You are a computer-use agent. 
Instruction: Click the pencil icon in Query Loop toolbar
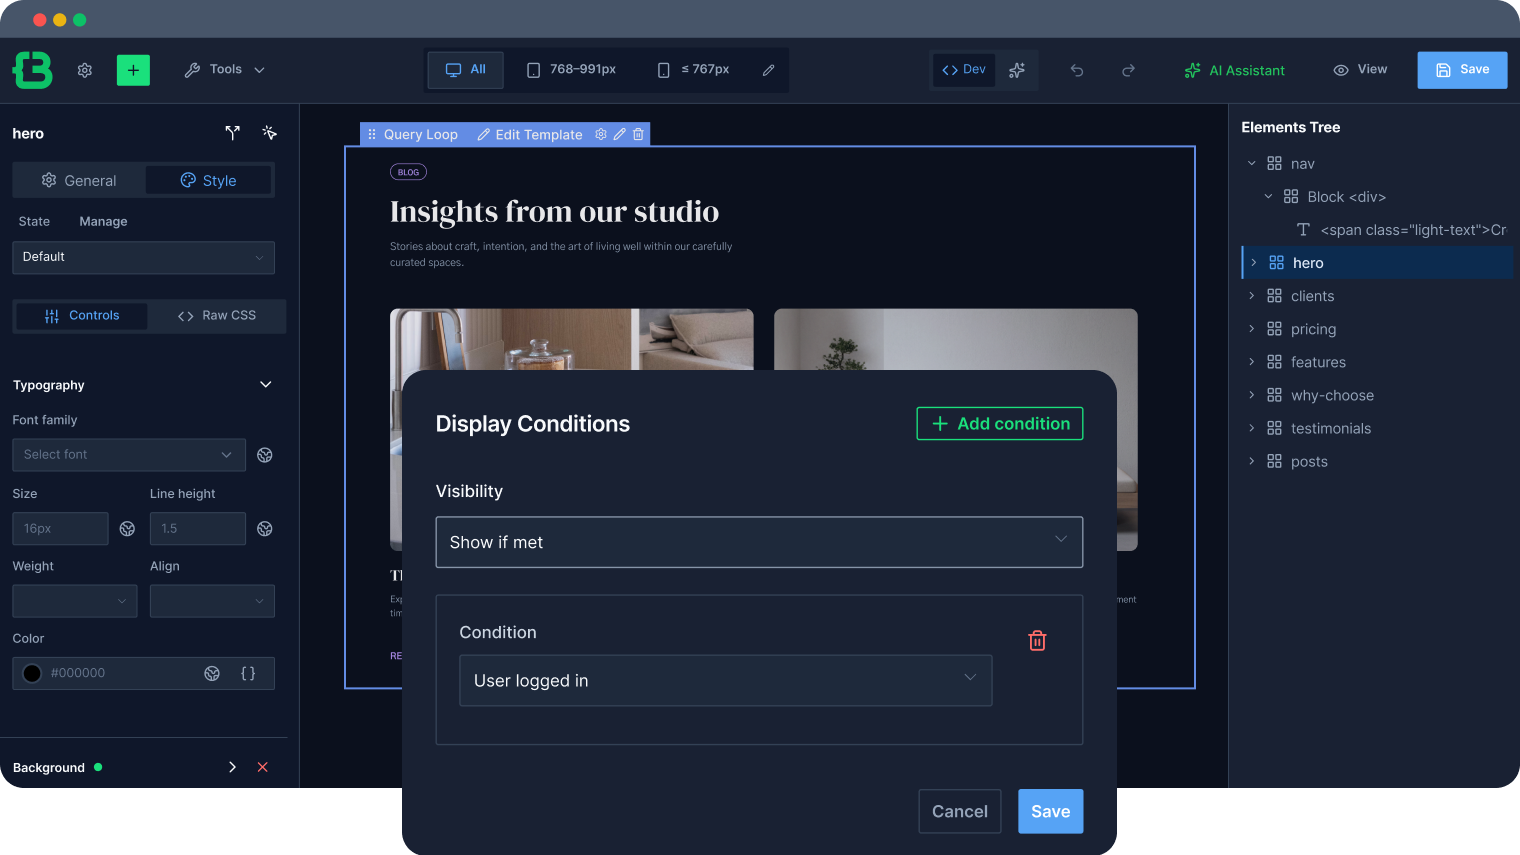click(x=620, y=134)
